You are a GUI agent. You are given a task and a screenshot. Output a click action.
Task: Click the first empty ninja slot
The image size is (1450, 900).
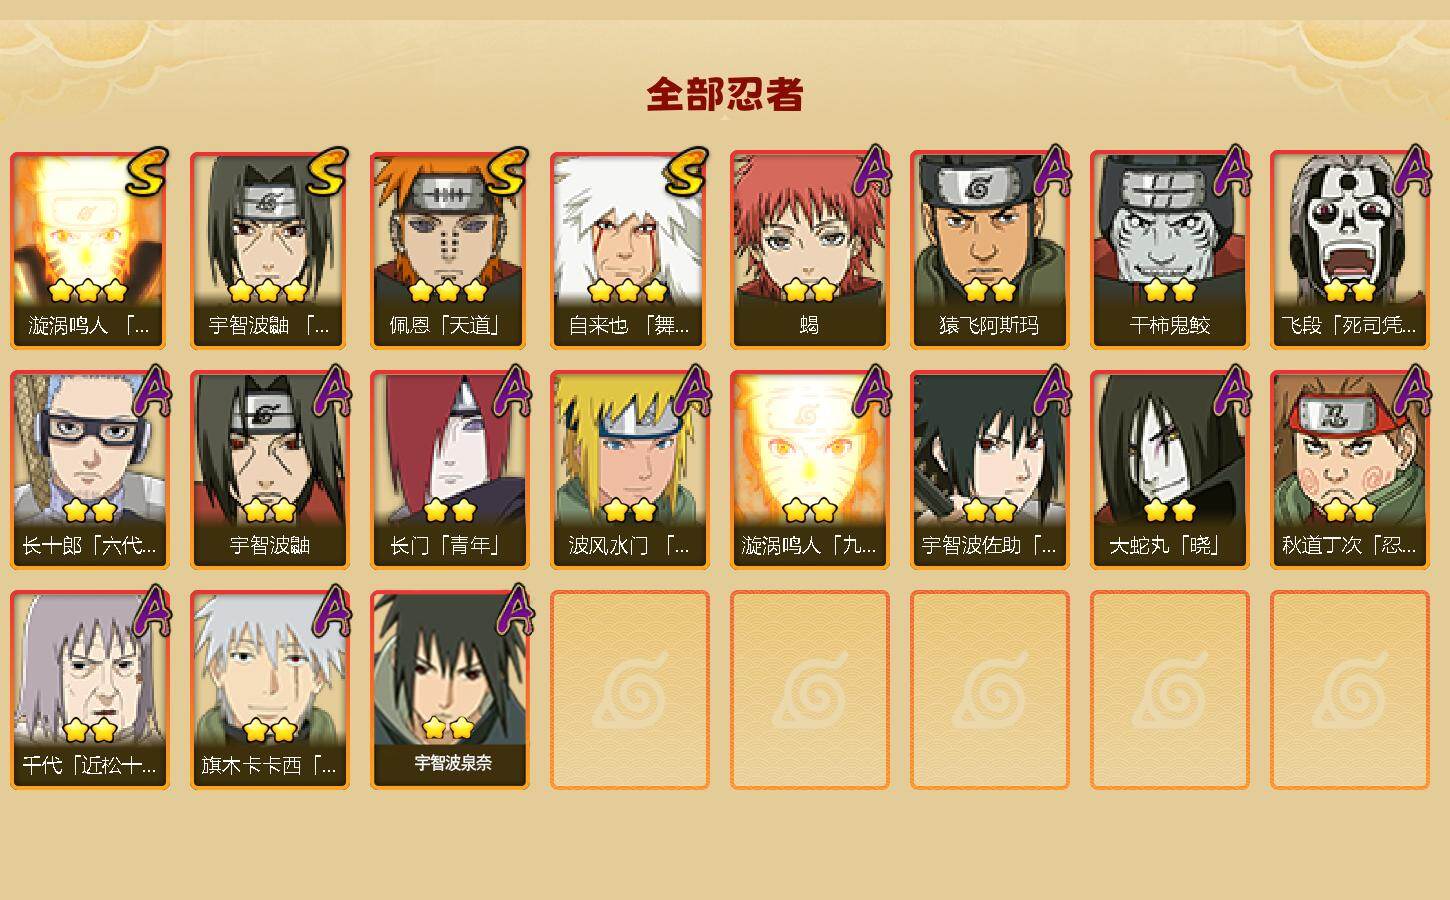pos(629,690)
